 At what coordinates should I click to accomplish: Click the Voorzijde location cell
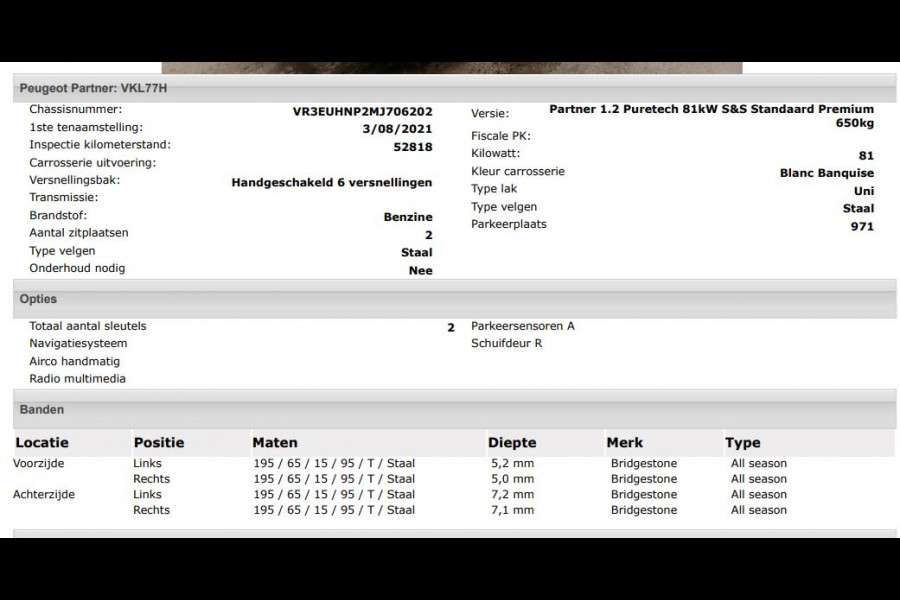38,463
